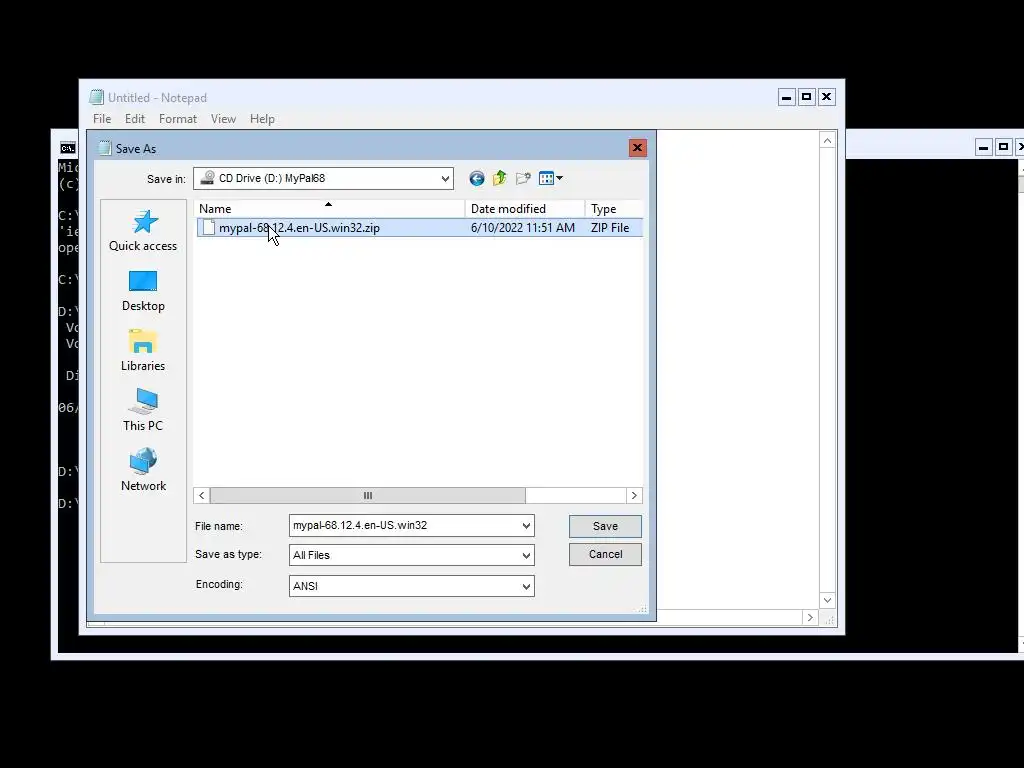The width and height of the screenshot is (1024, 768).
Task: Open the Help menu in Notepad
Action: tap(262, 119)
